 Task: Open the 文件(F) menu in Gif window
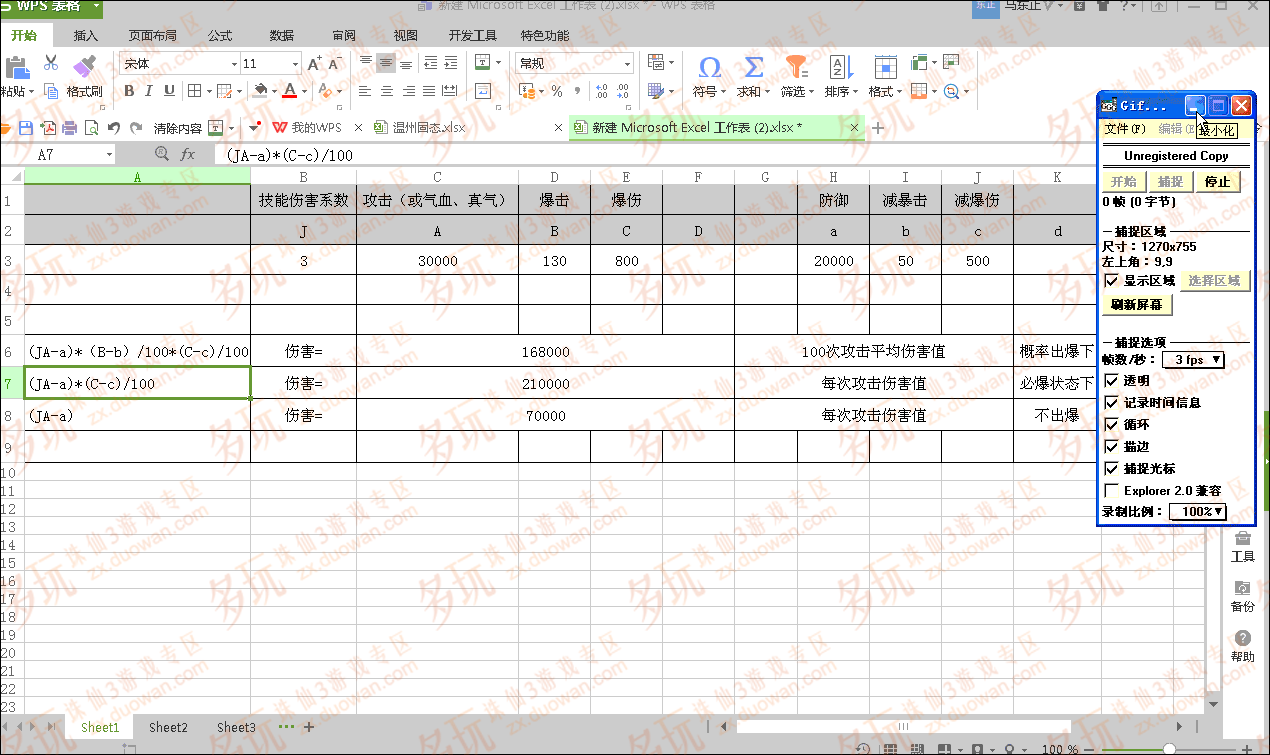1125,129
